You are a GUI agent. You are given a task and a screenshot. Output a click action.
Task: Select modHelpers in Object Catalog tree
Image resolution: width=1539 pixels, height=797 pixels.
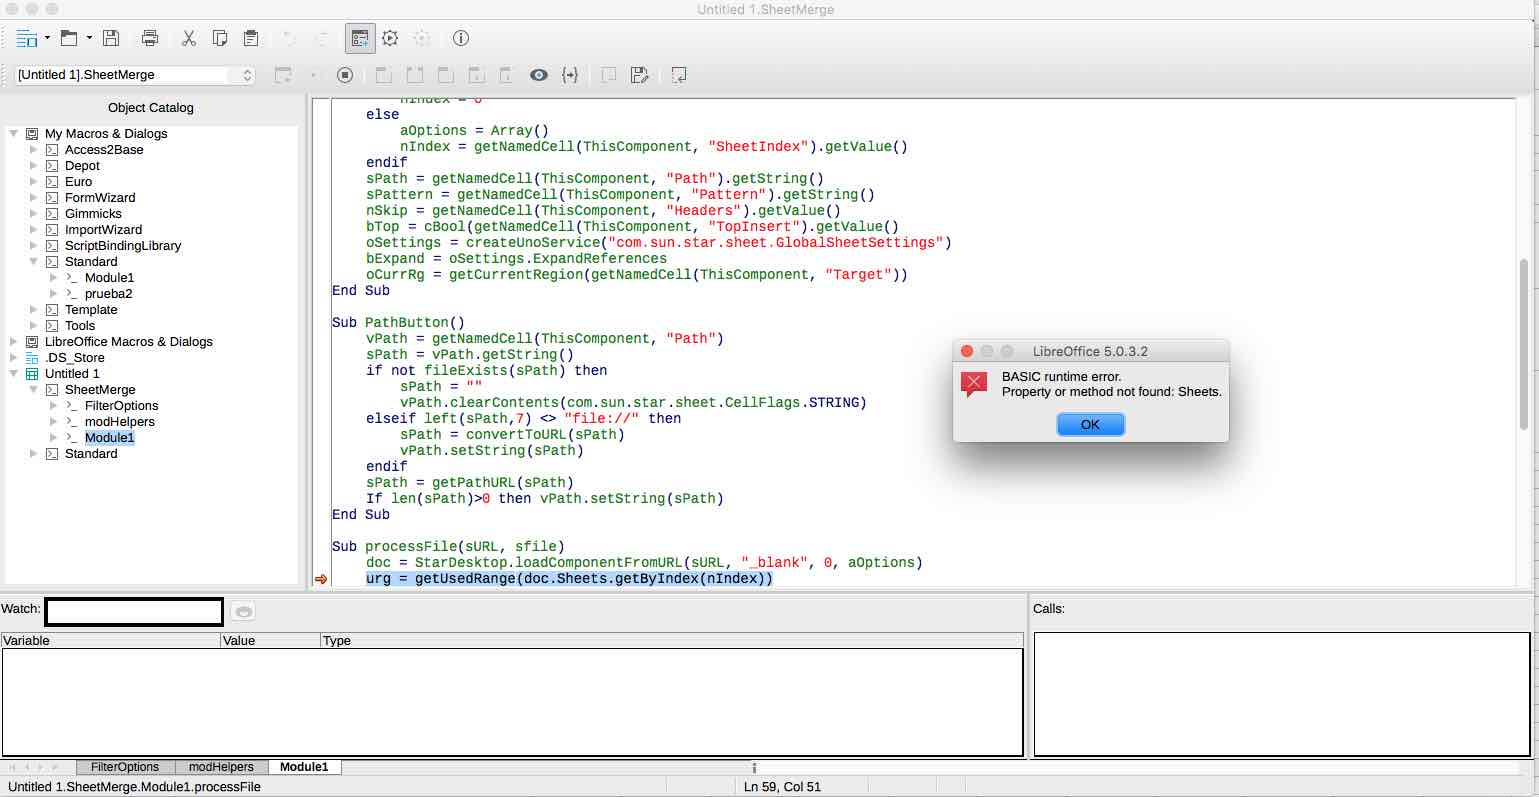[x=119, y=422]
